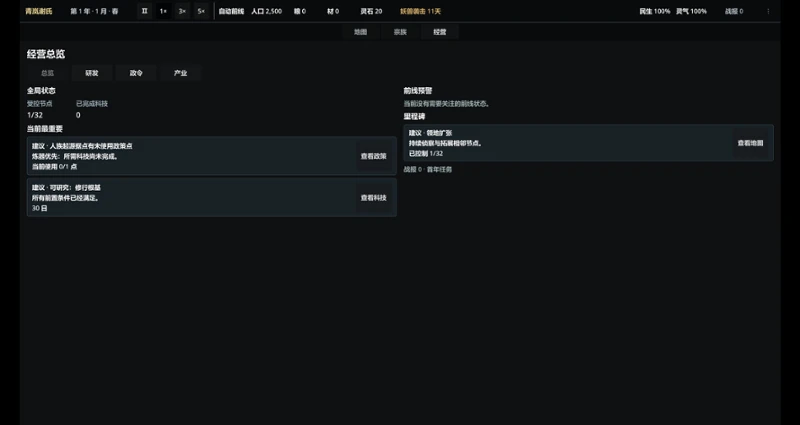
Task: Set game speed to 3×
Action: (182, 11)
